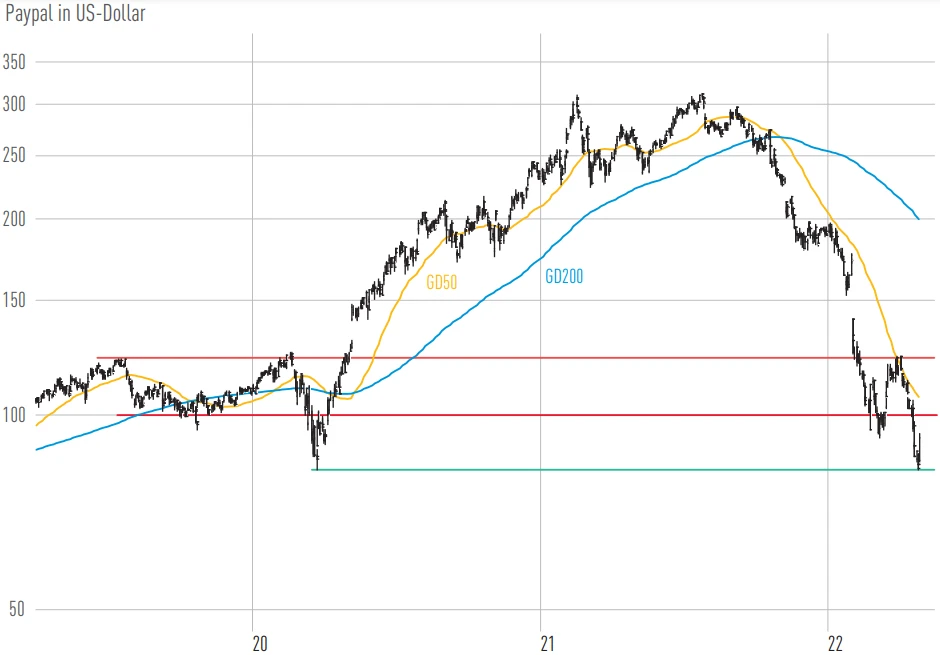Click the 2020 price low touching green line
Screen dimensions: 940x655
click(316, 466)
